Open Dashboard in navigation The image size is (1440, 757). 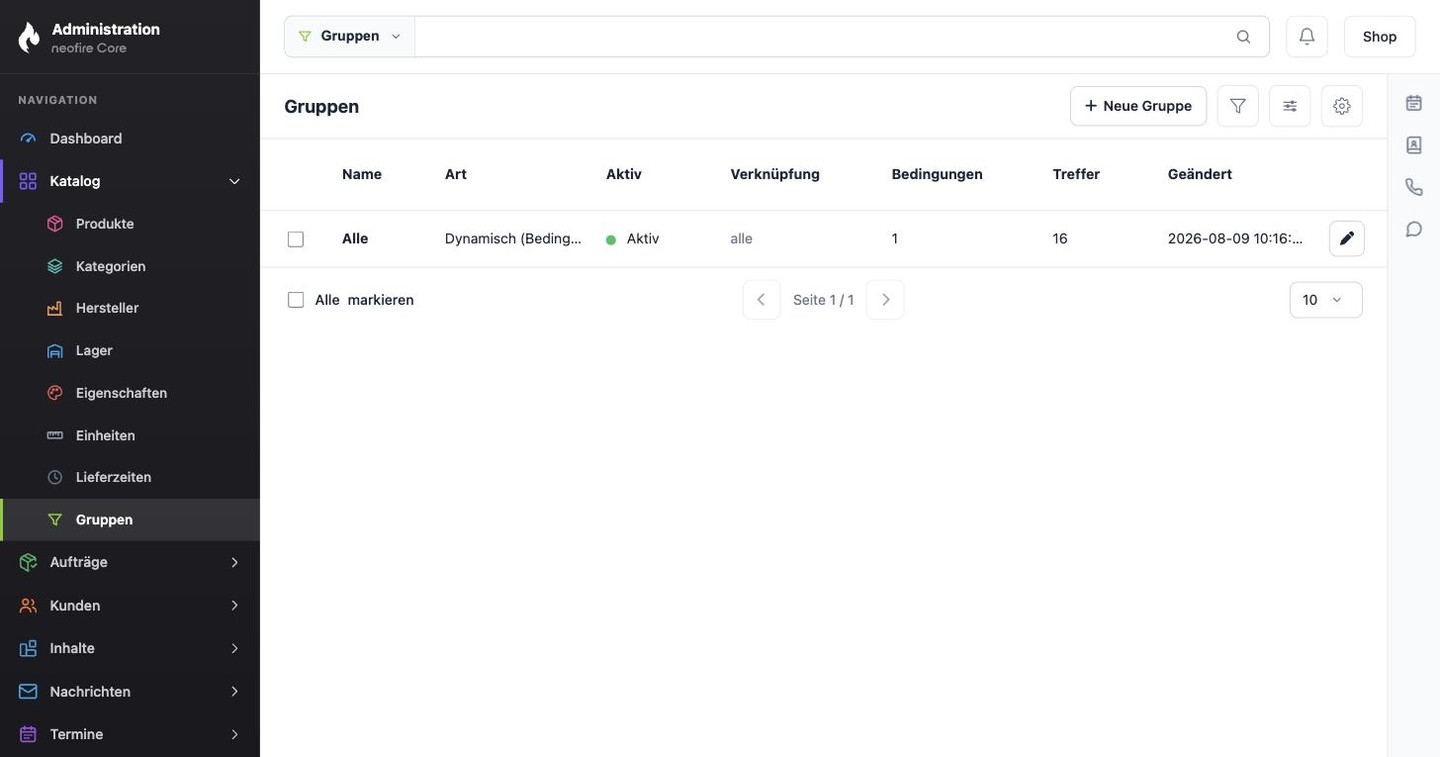pyautogui.click(x=131, y=138)
